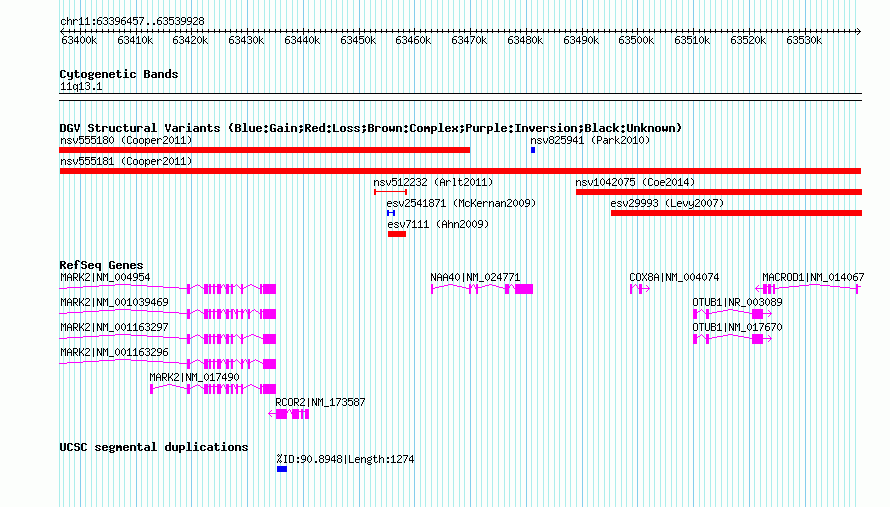Click the RefSeq Genes track title

(101, 265)
